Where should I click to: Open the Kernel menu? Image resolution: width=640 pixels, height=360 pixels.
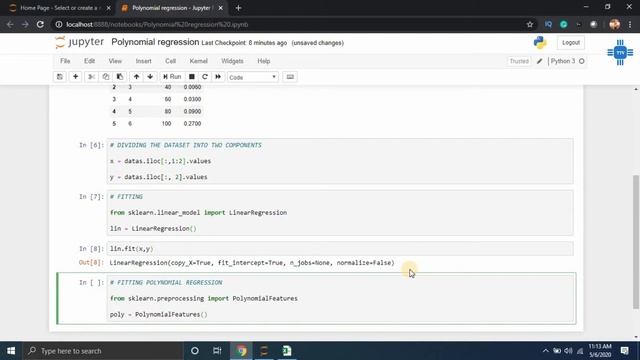pos(198,61)
